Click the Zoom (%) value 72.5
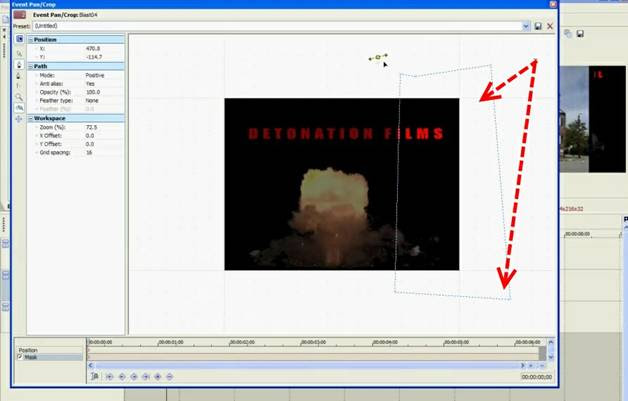This screenshot has height=401, width=628. 91,127
